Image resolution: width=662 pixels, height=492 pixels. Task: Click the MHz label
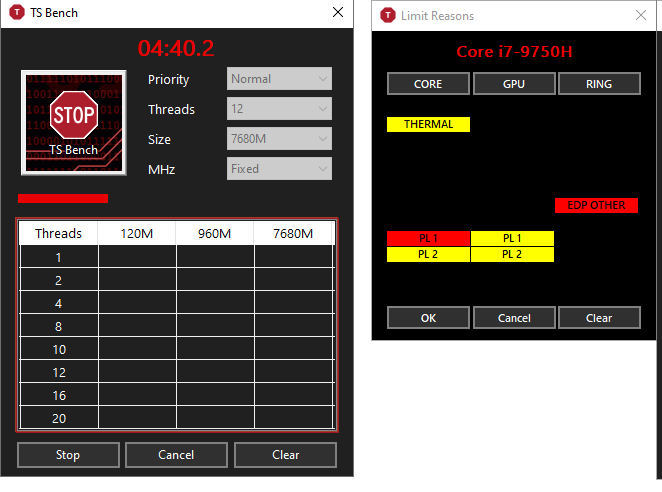coord(161,169)
